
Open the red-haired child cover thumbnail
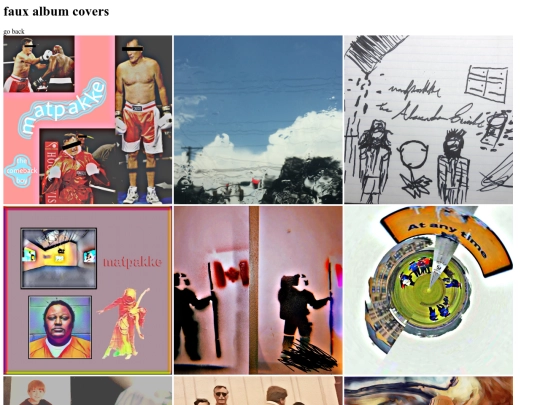pyautogui.click(x=87, y=391)
